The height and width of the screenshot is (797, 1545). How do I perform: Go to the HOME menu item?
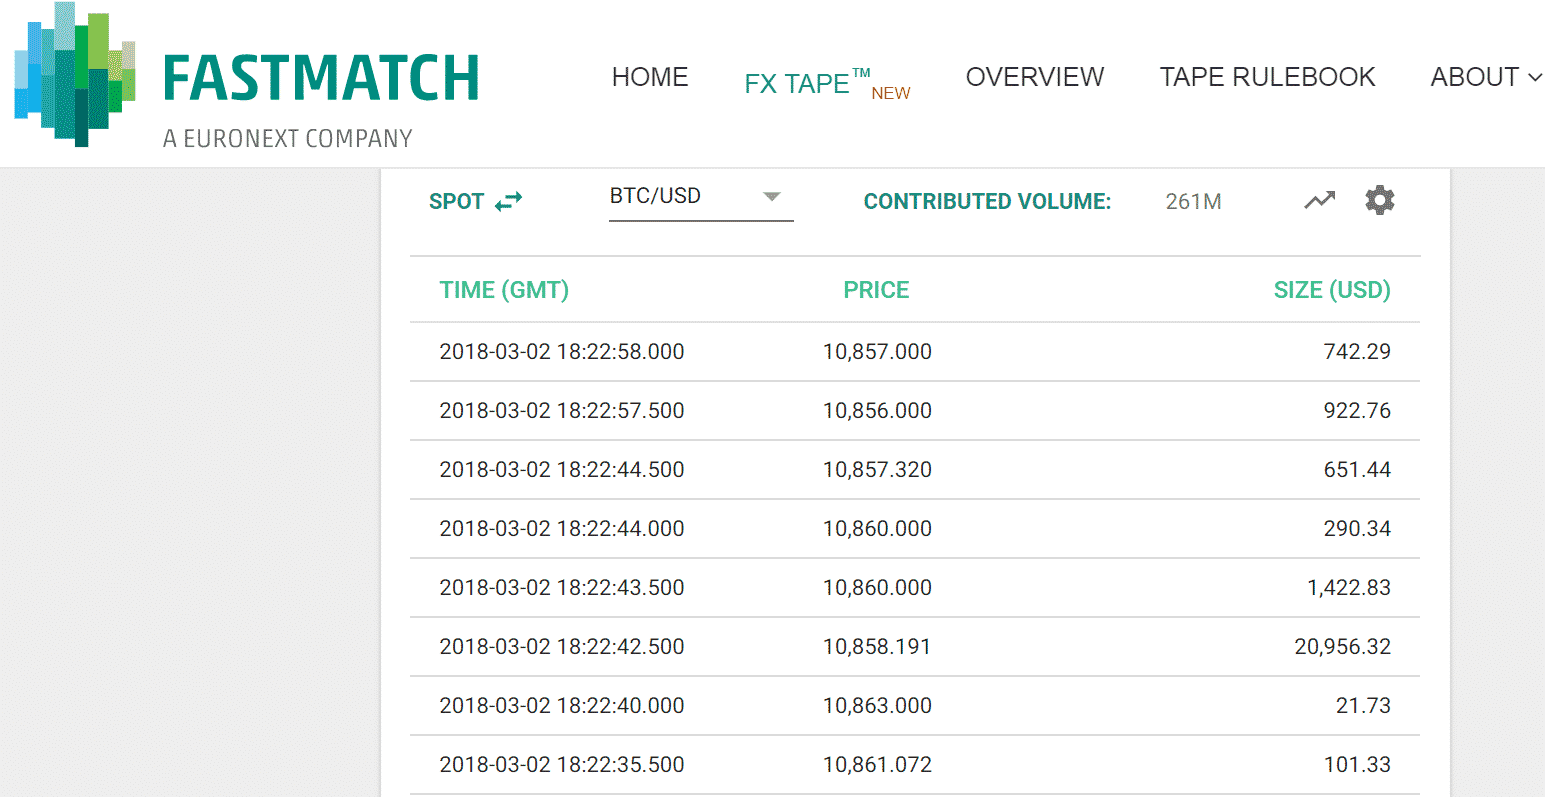(650, 77)
